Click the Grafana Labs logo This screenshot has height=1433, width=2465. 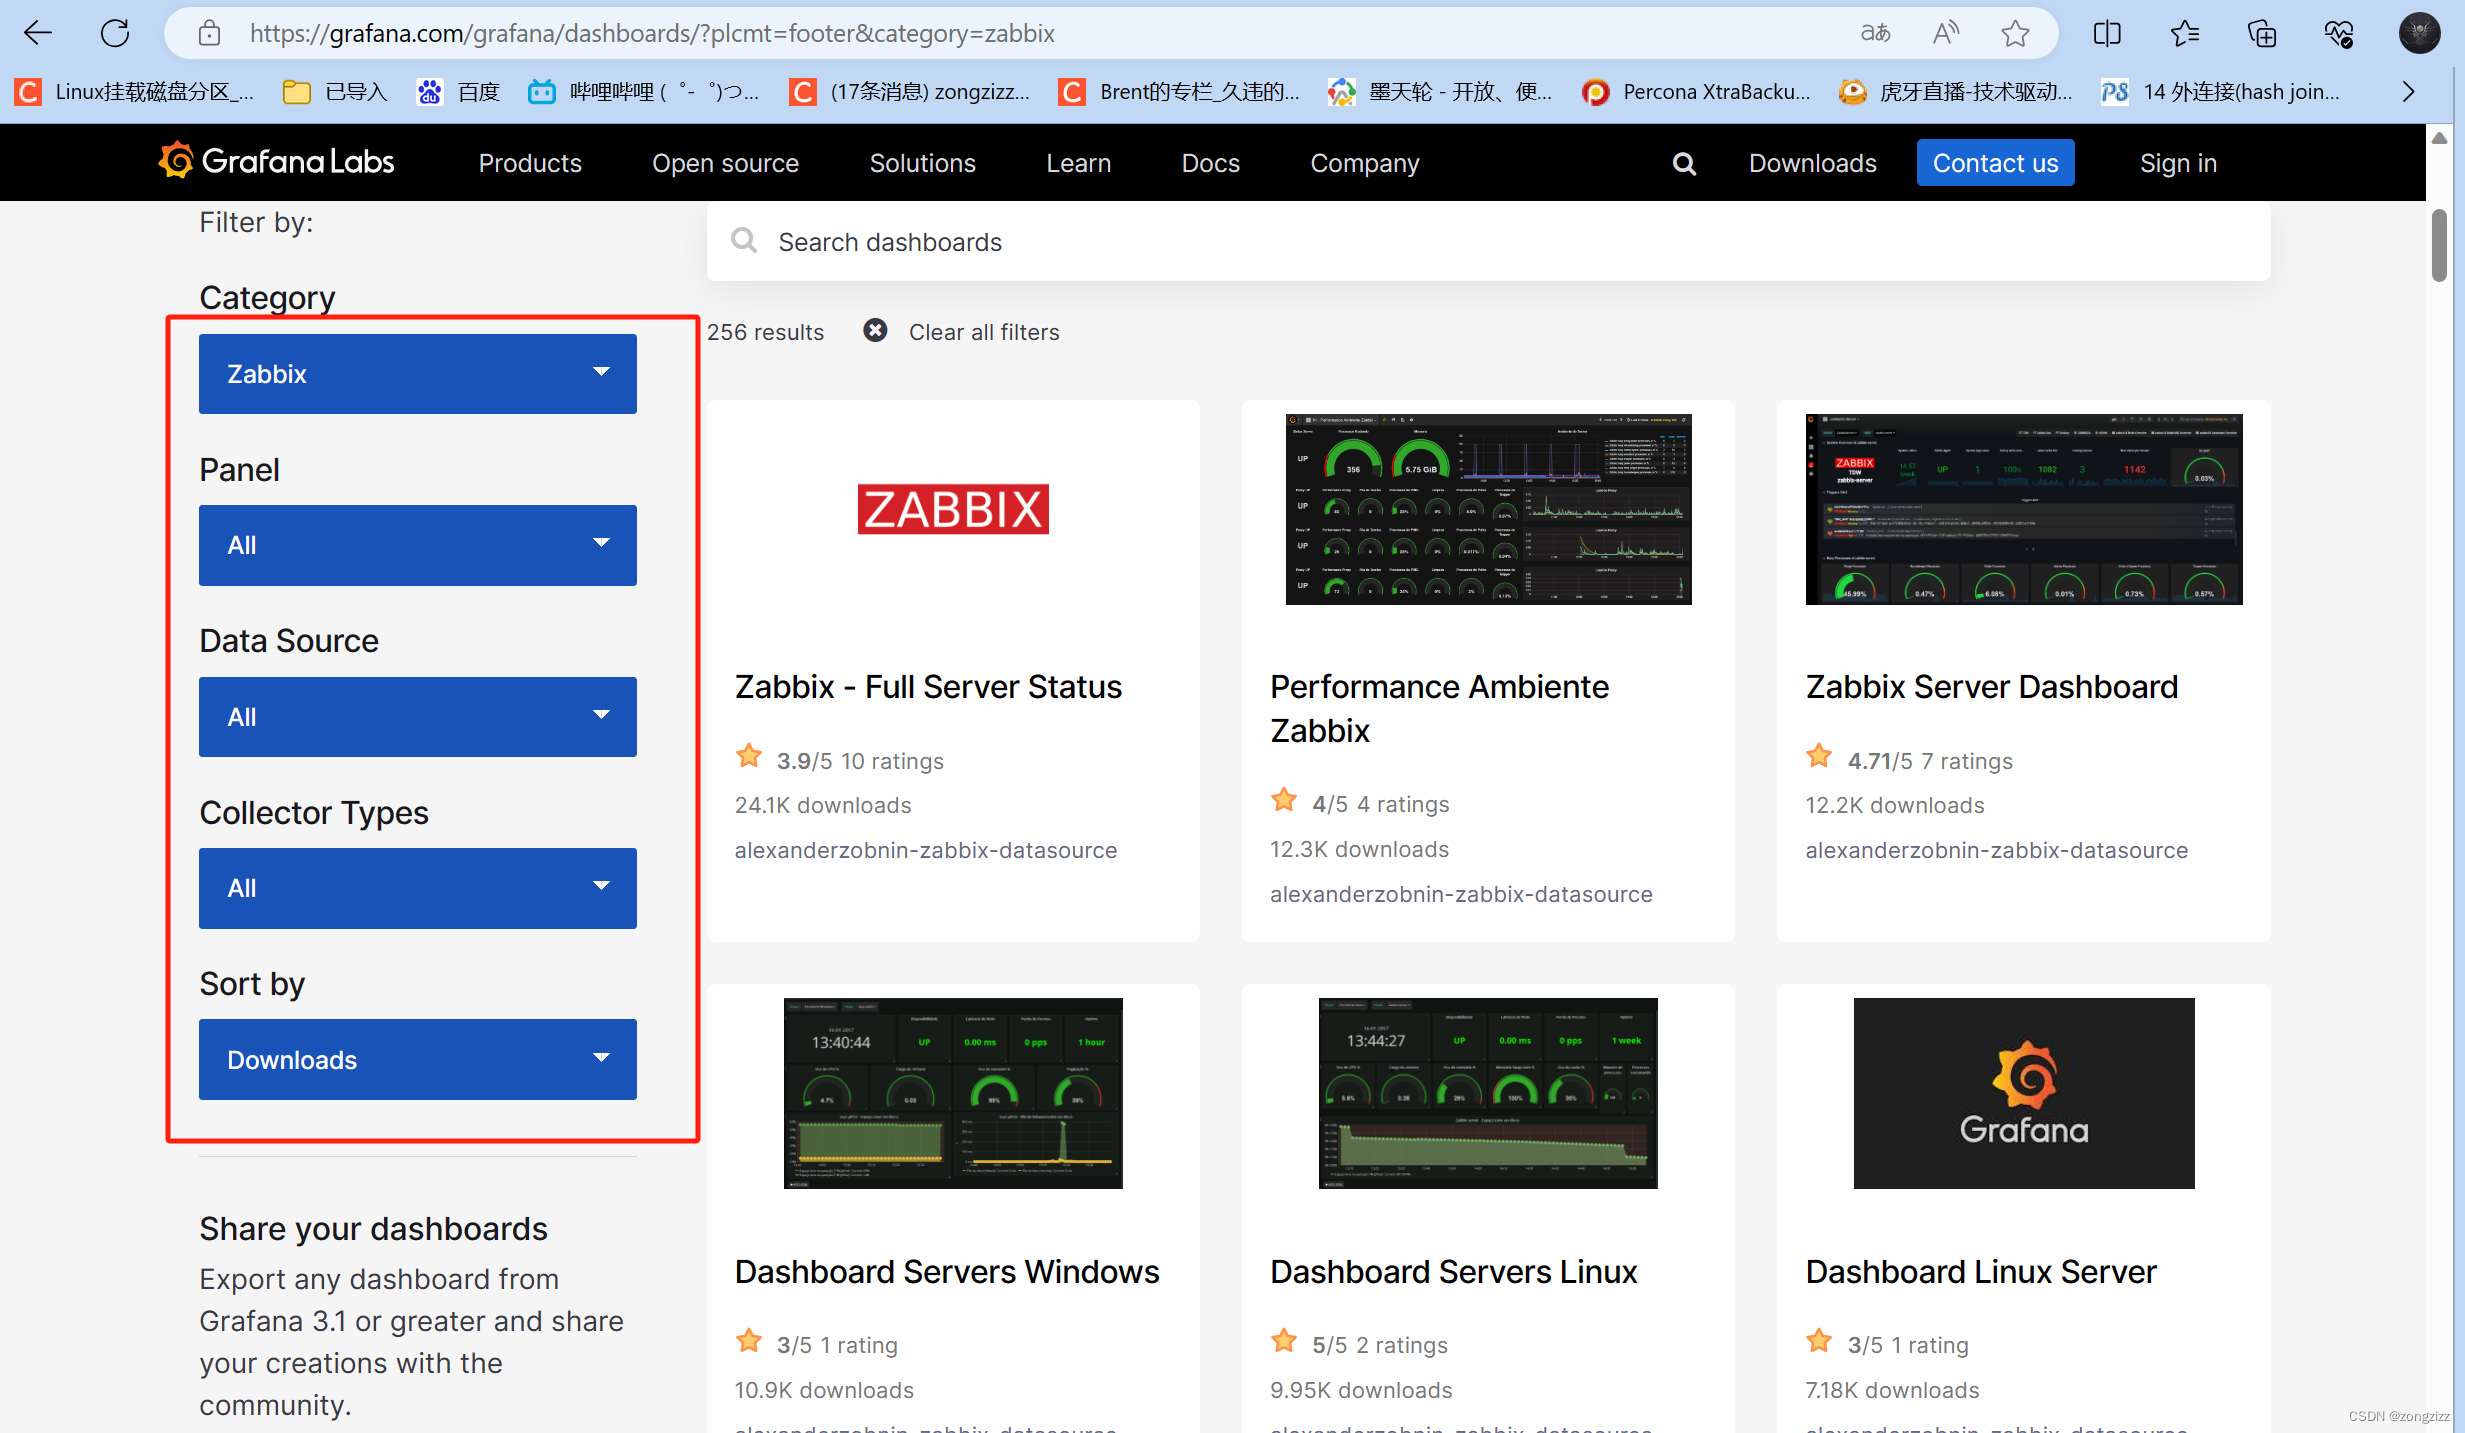(x=277, y=162)
